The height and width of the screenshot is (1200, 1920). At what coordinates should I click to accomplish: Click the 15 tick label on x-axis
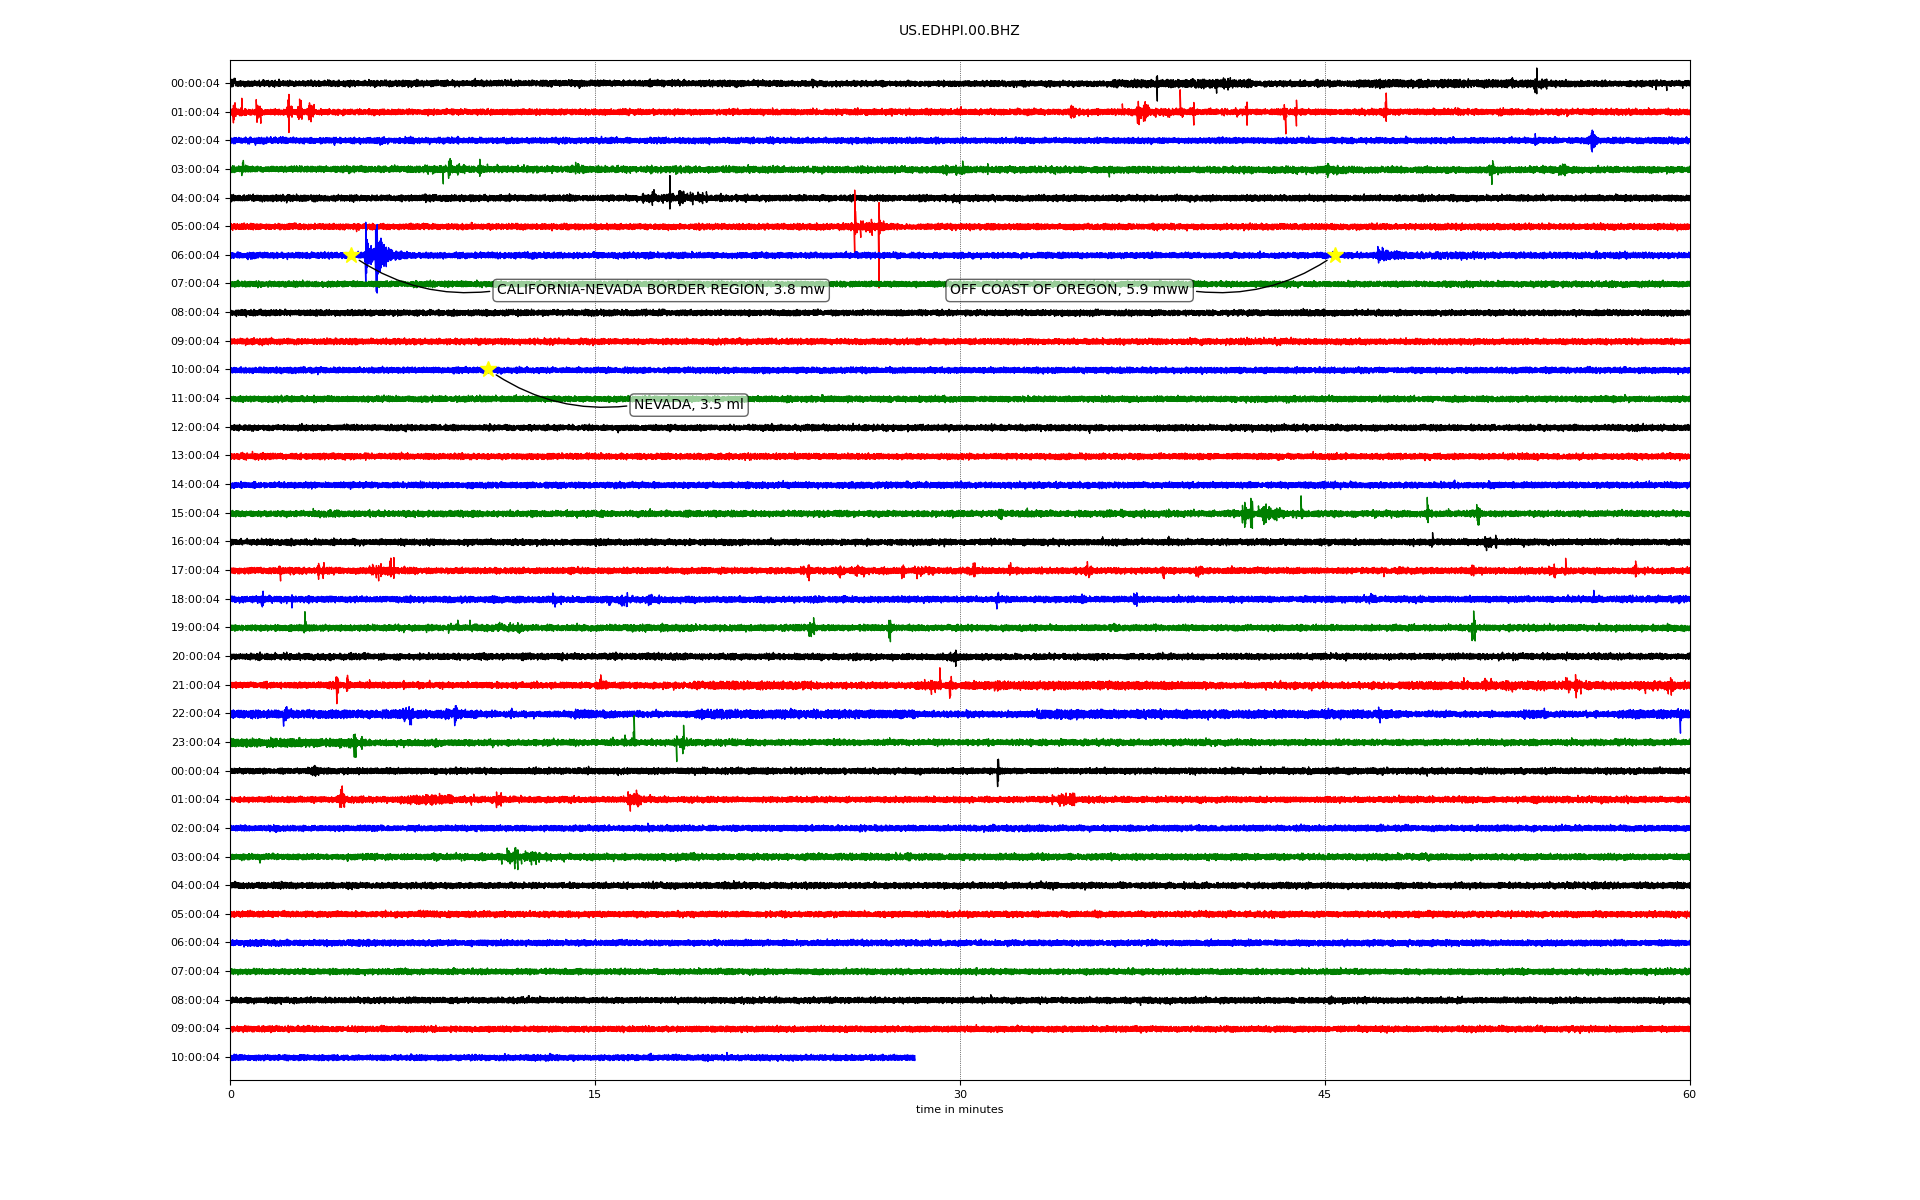pos(595,1094)
